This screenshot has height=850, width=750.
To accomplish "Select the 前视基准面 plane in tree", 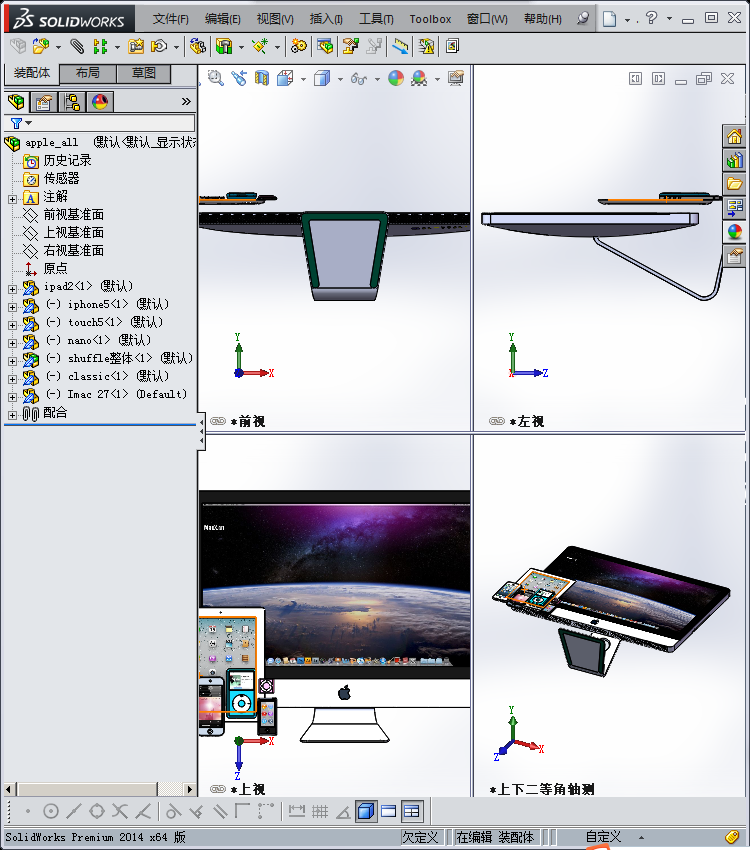I will [74, 215].
